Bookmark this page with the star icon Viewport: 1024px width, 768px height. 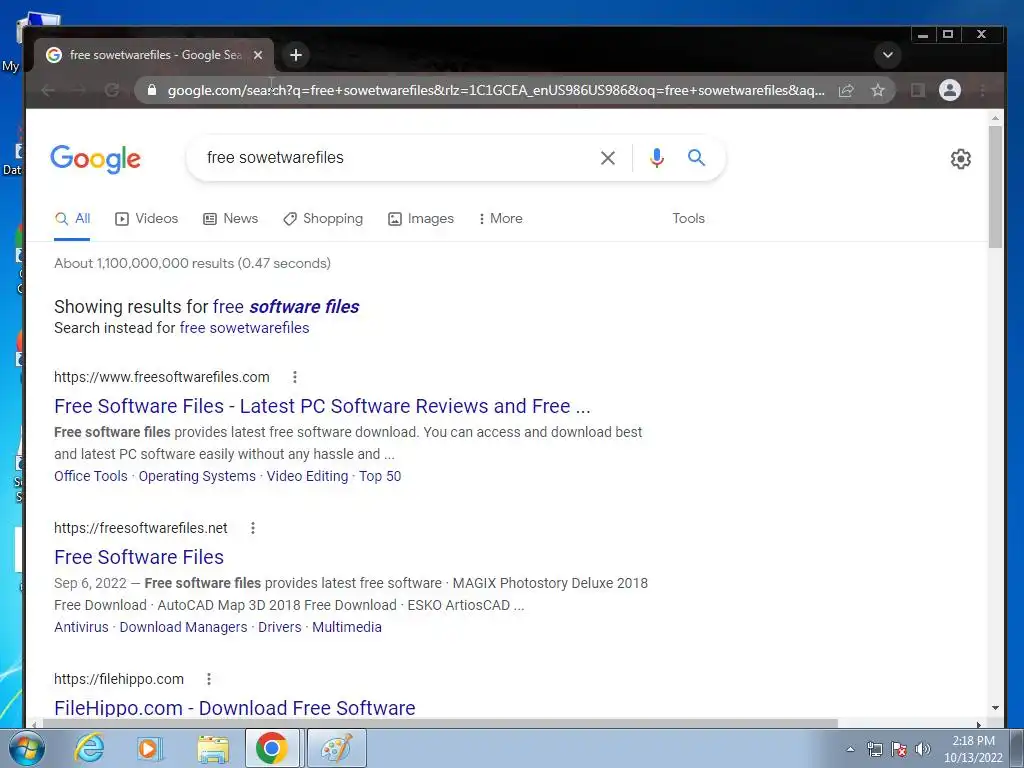pyautogui.click(x=878, y=90)
